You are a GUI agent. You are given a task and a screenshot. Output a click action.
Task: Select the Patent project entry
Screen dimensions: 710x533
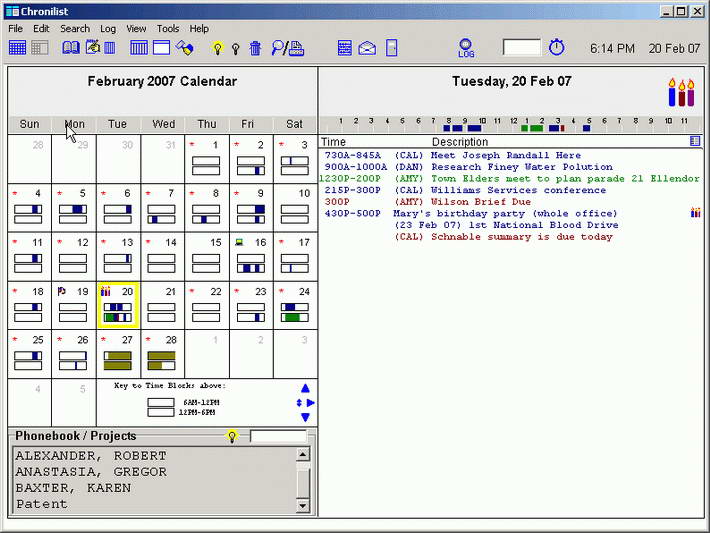[x=42, y=504]
